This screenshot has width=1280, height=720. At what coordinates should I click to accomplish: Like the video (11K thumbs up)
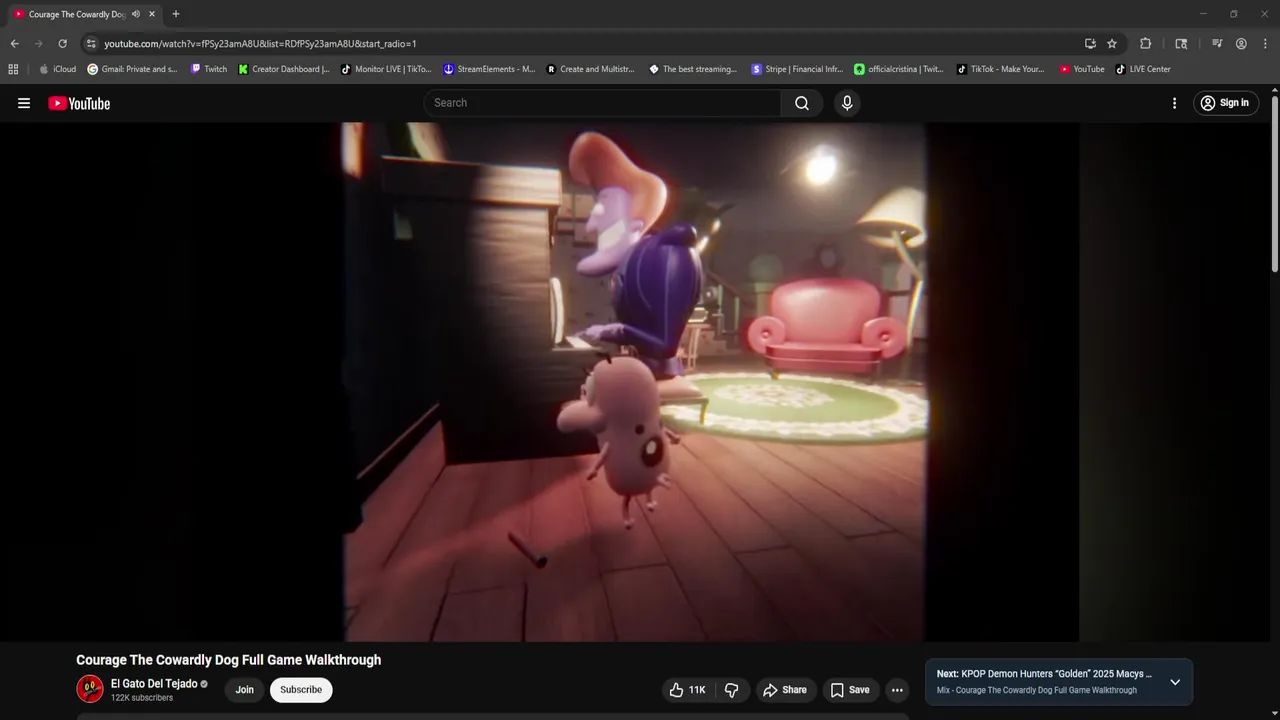point(687,690)
